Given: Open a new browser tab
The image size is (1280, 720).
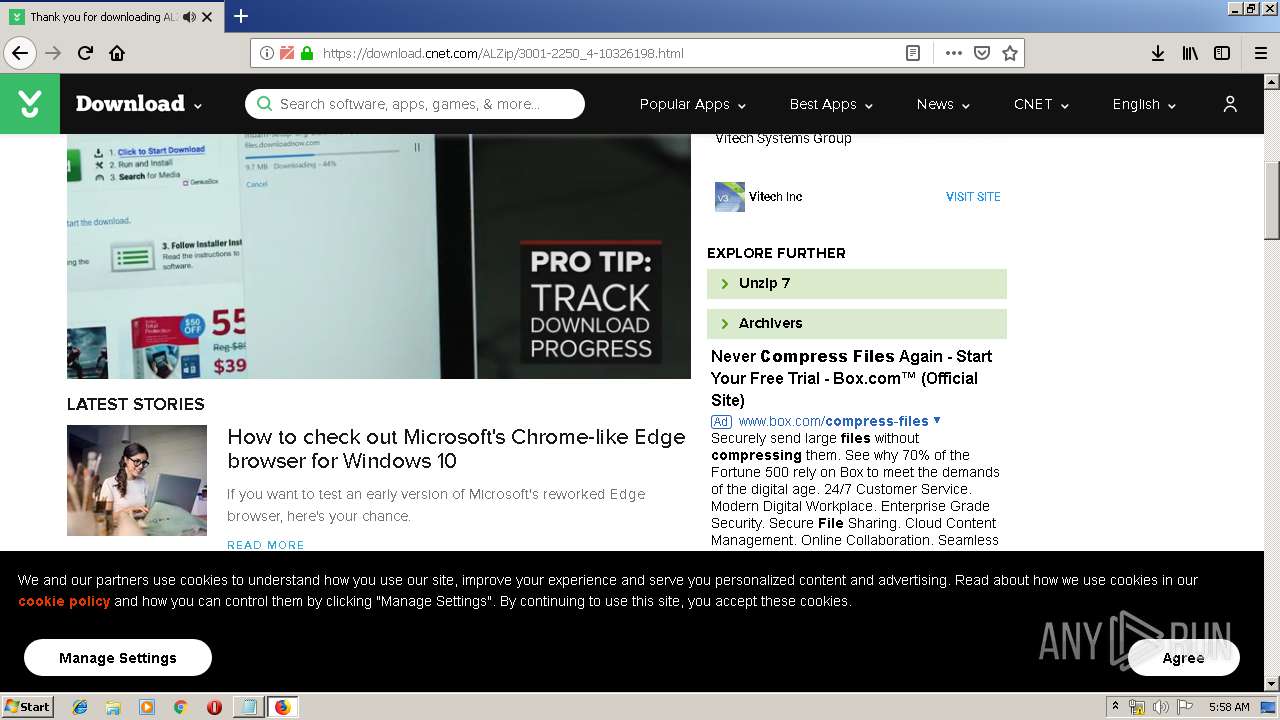Looking at the screenshot, I should (x=241, y=16).
